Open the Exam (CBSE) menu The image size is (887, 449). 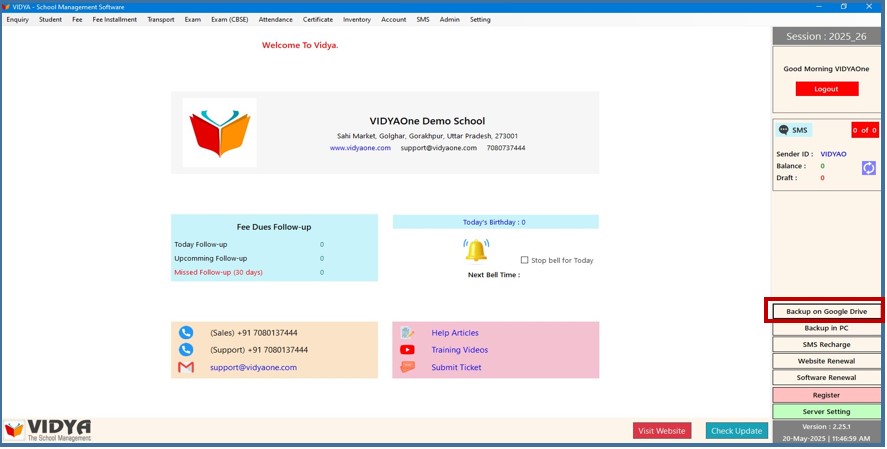(x=229, y=19)
